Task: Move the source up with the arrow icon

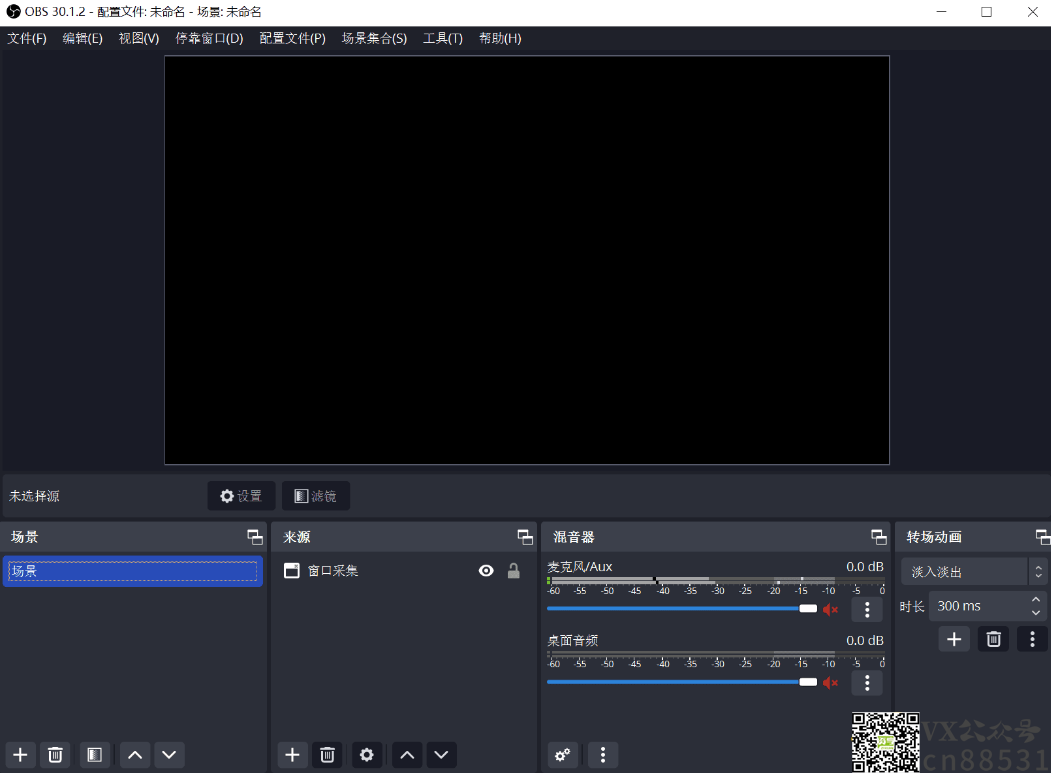Action: (x=406, y=755)
